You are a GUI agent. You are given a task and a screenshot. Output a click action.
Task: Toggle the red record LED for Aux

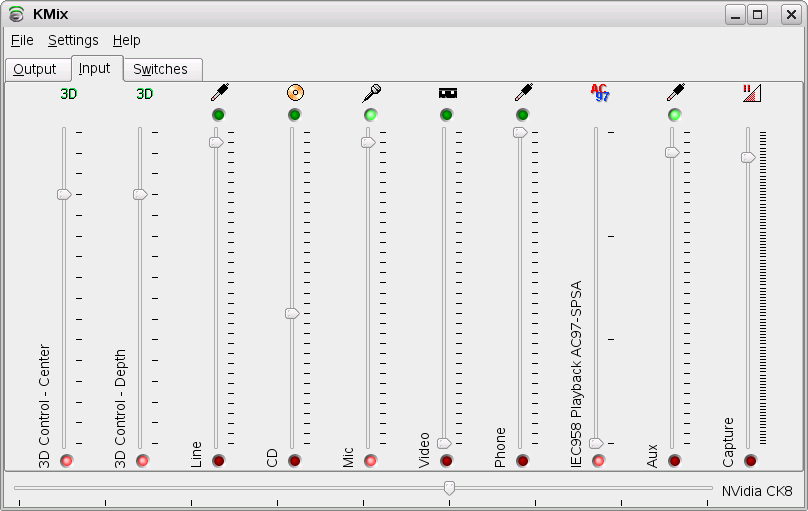(675, 461)
